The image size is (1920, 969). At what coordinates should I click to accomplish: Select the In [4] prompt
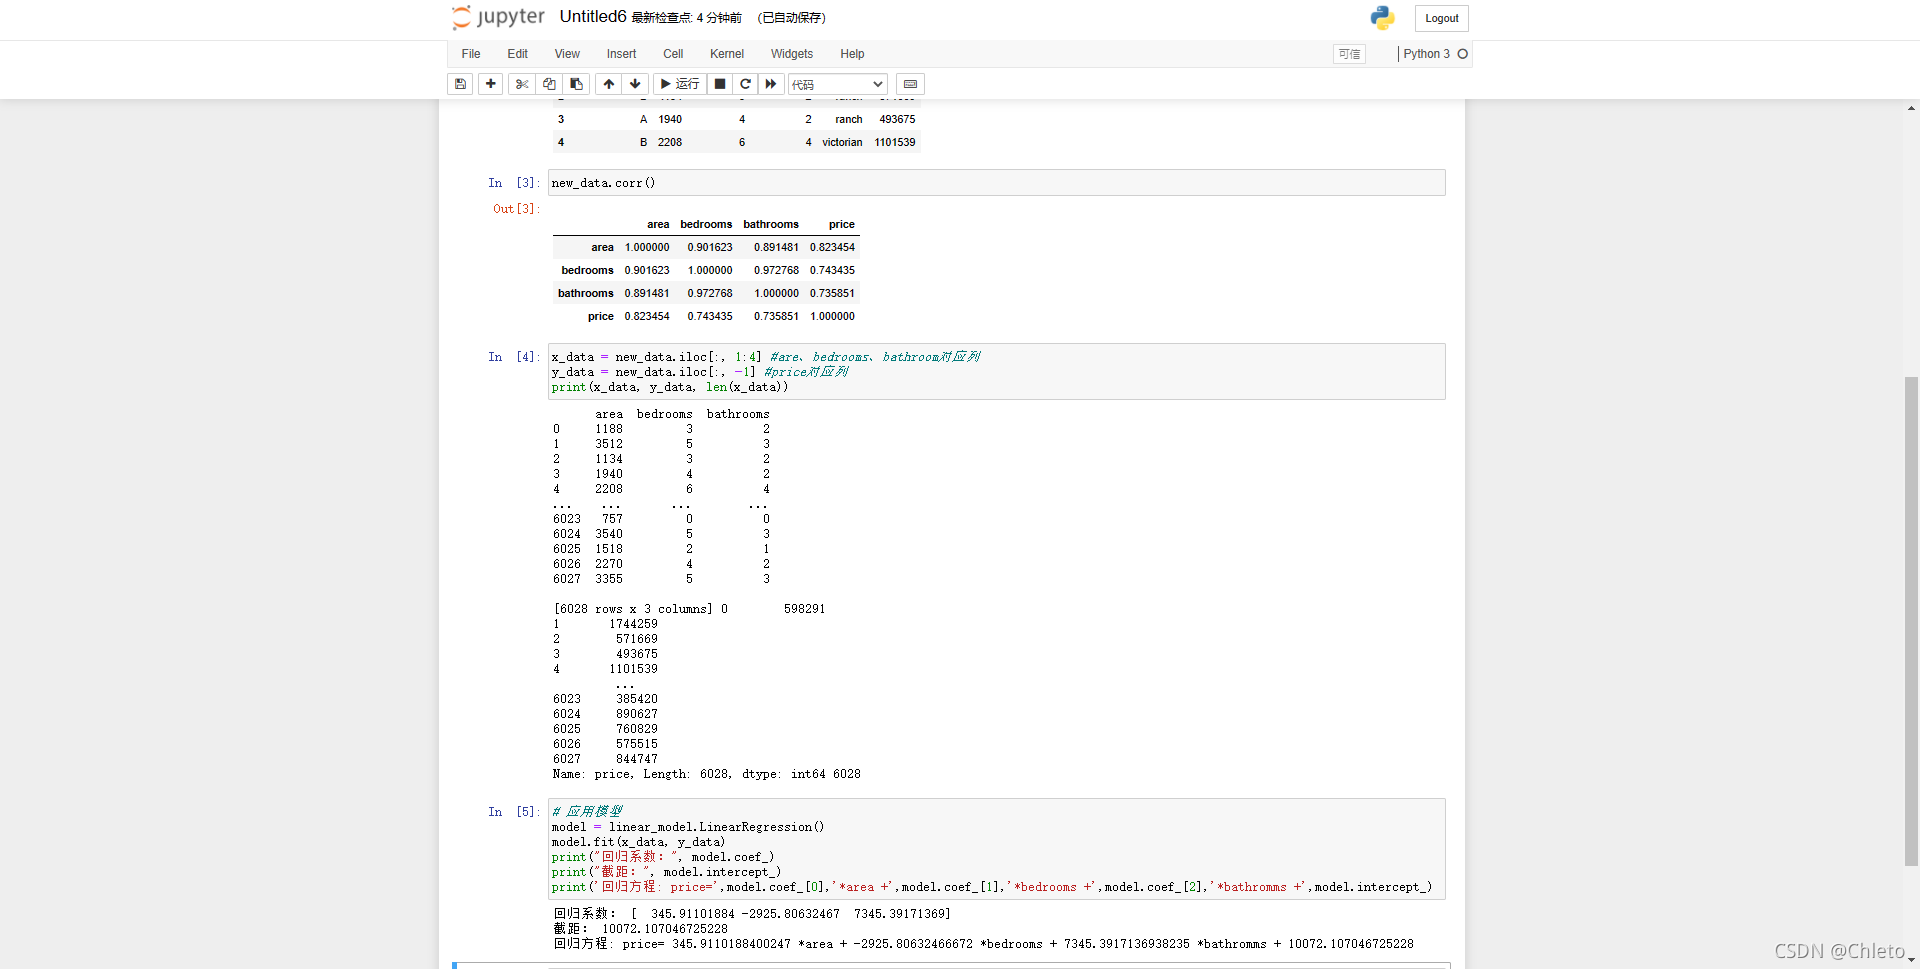[x=514, y=357]
